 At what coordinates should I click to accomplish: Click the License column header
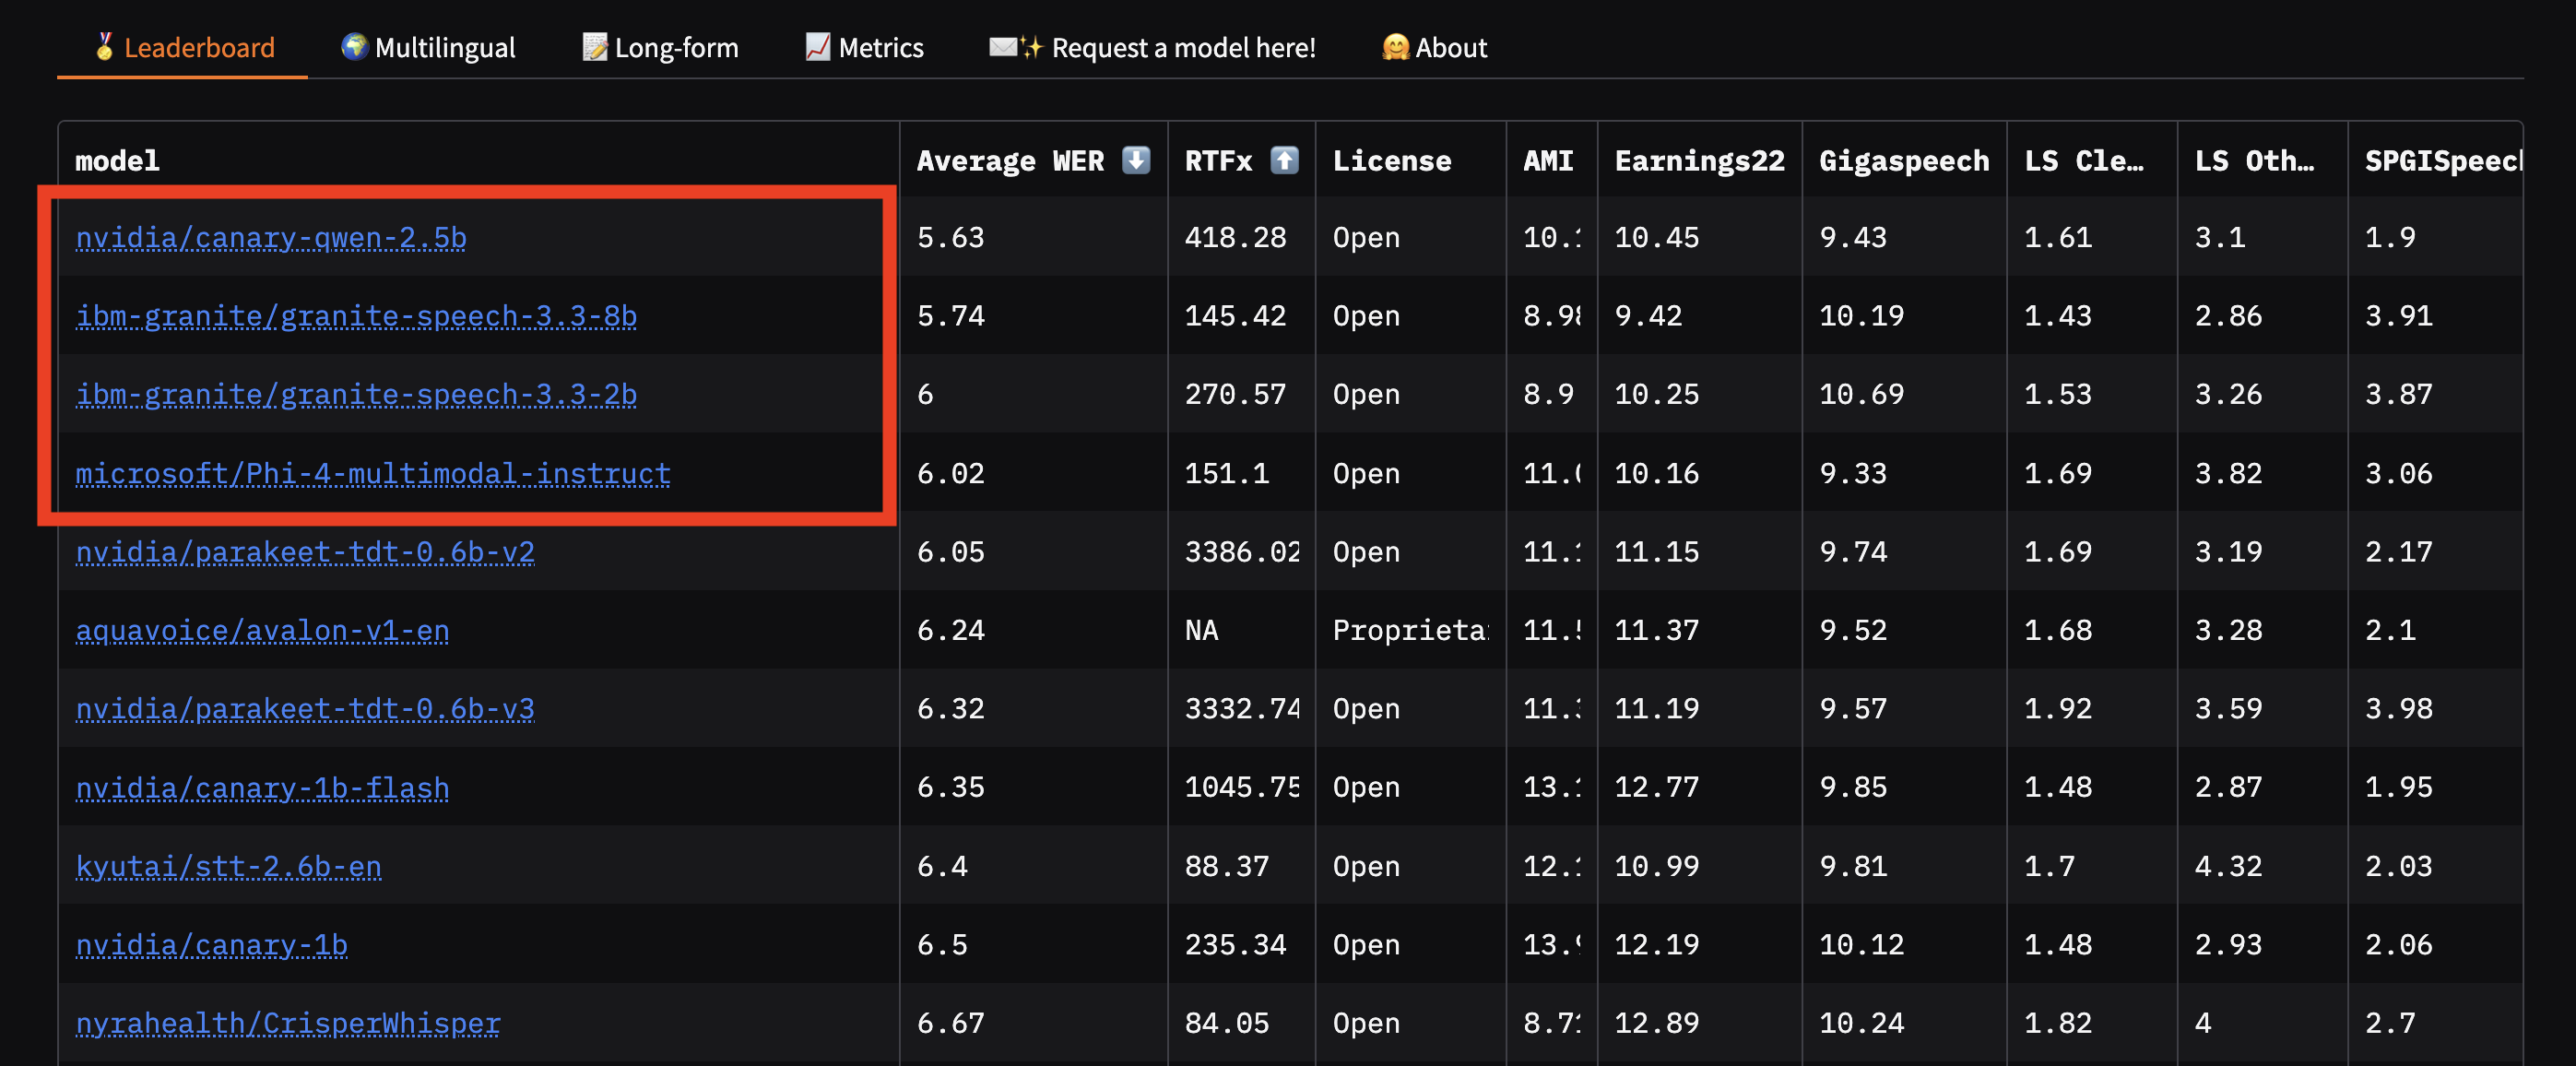(1391, 160)
